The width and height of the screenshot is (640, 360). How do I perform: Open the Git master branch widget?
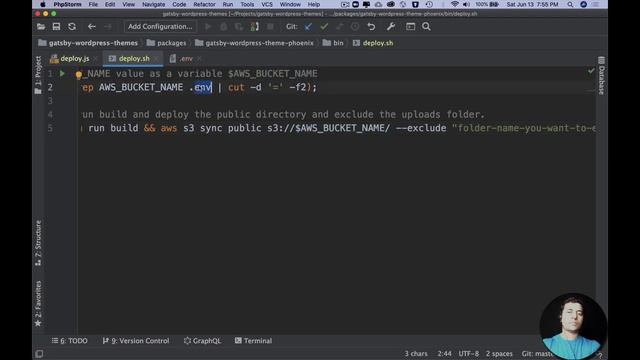point(537,353)
